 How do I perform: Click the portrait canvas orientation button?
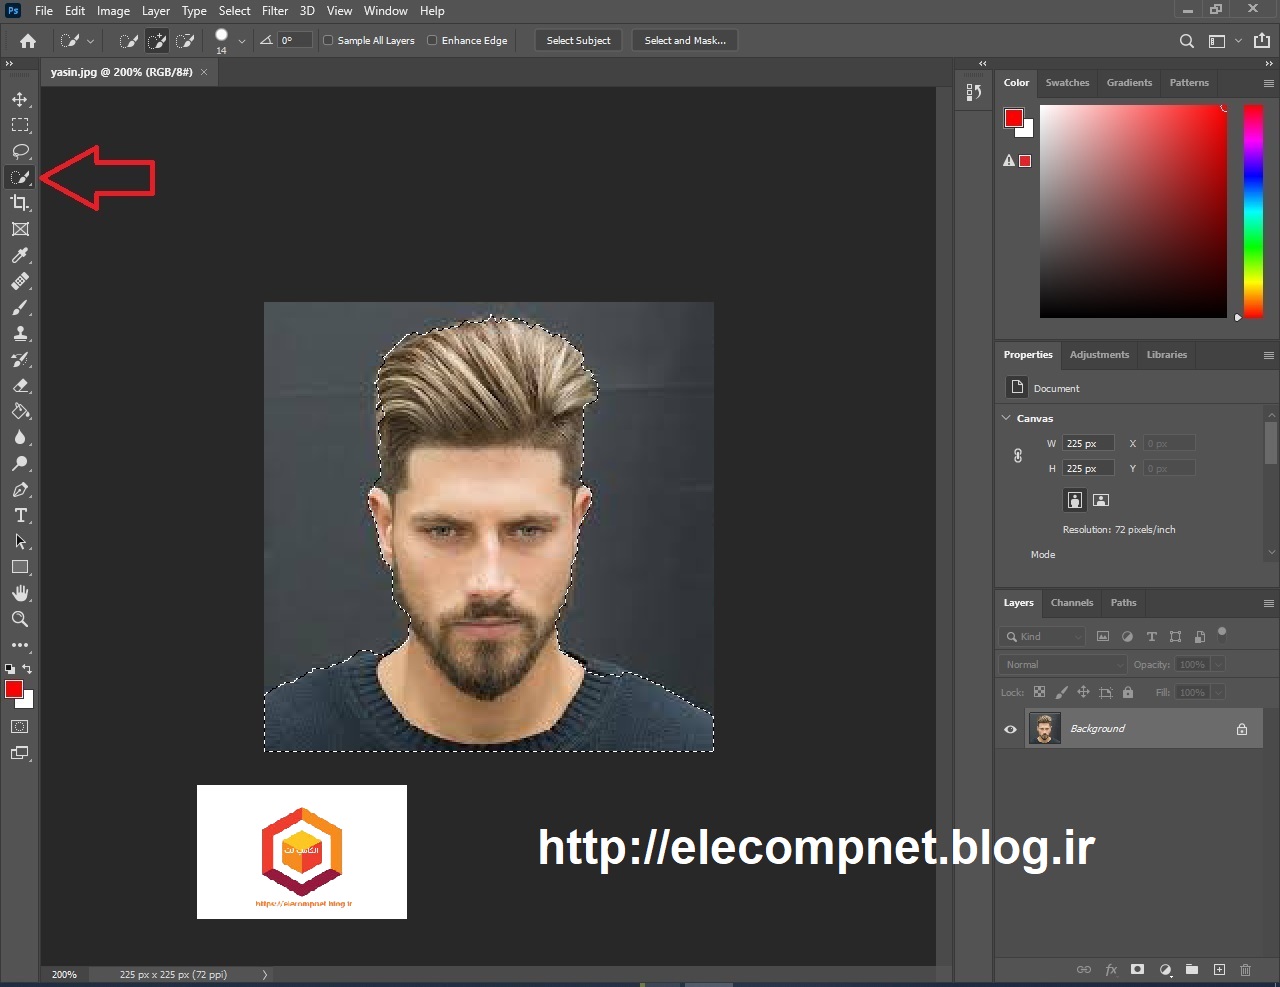[1075, 500]
